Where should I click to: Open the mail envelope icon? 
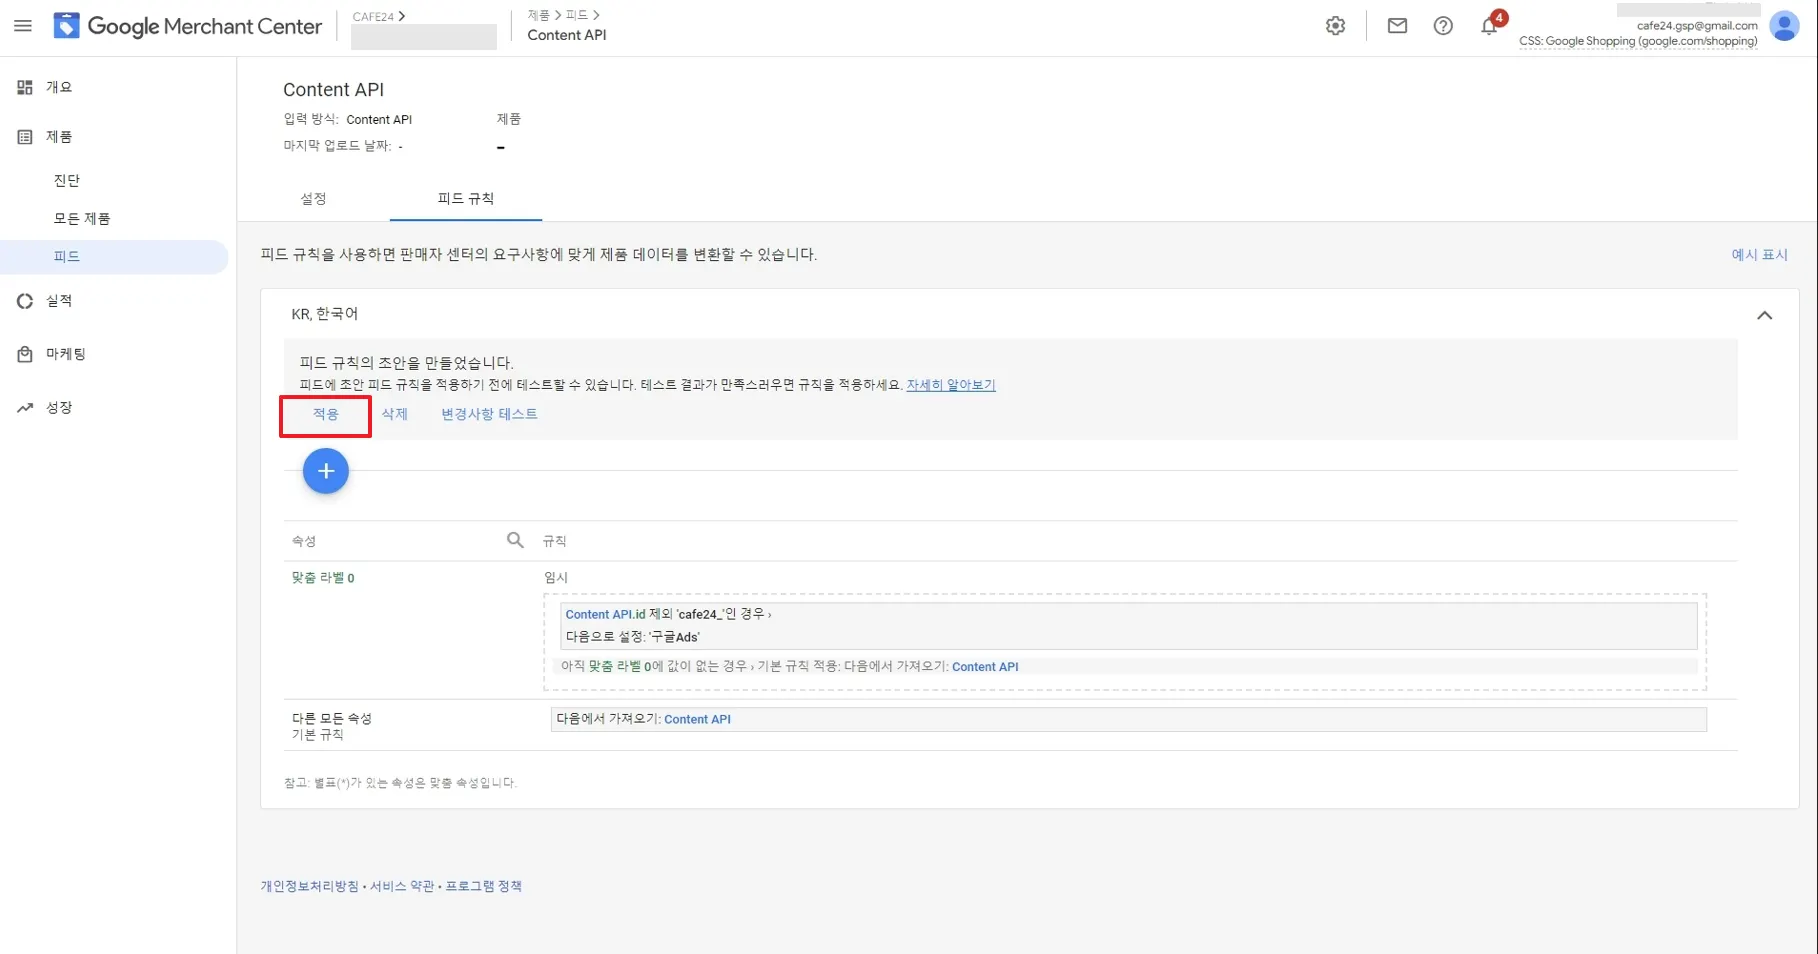coord(1397,26)
